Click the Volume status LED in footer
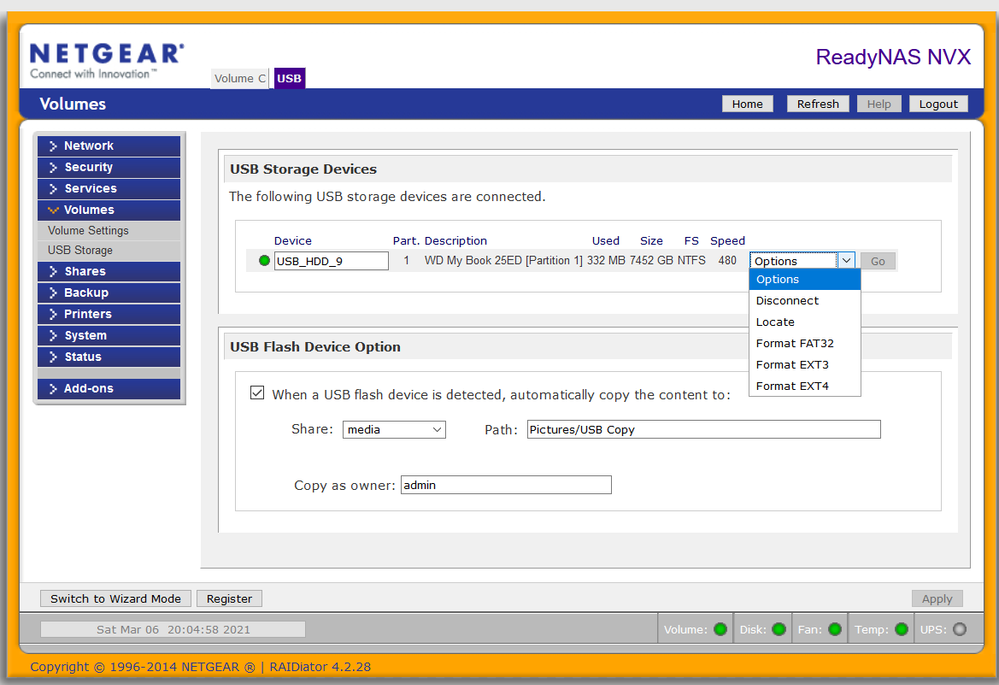The width and height of the screenshot is (999, 685). (720, 630)
